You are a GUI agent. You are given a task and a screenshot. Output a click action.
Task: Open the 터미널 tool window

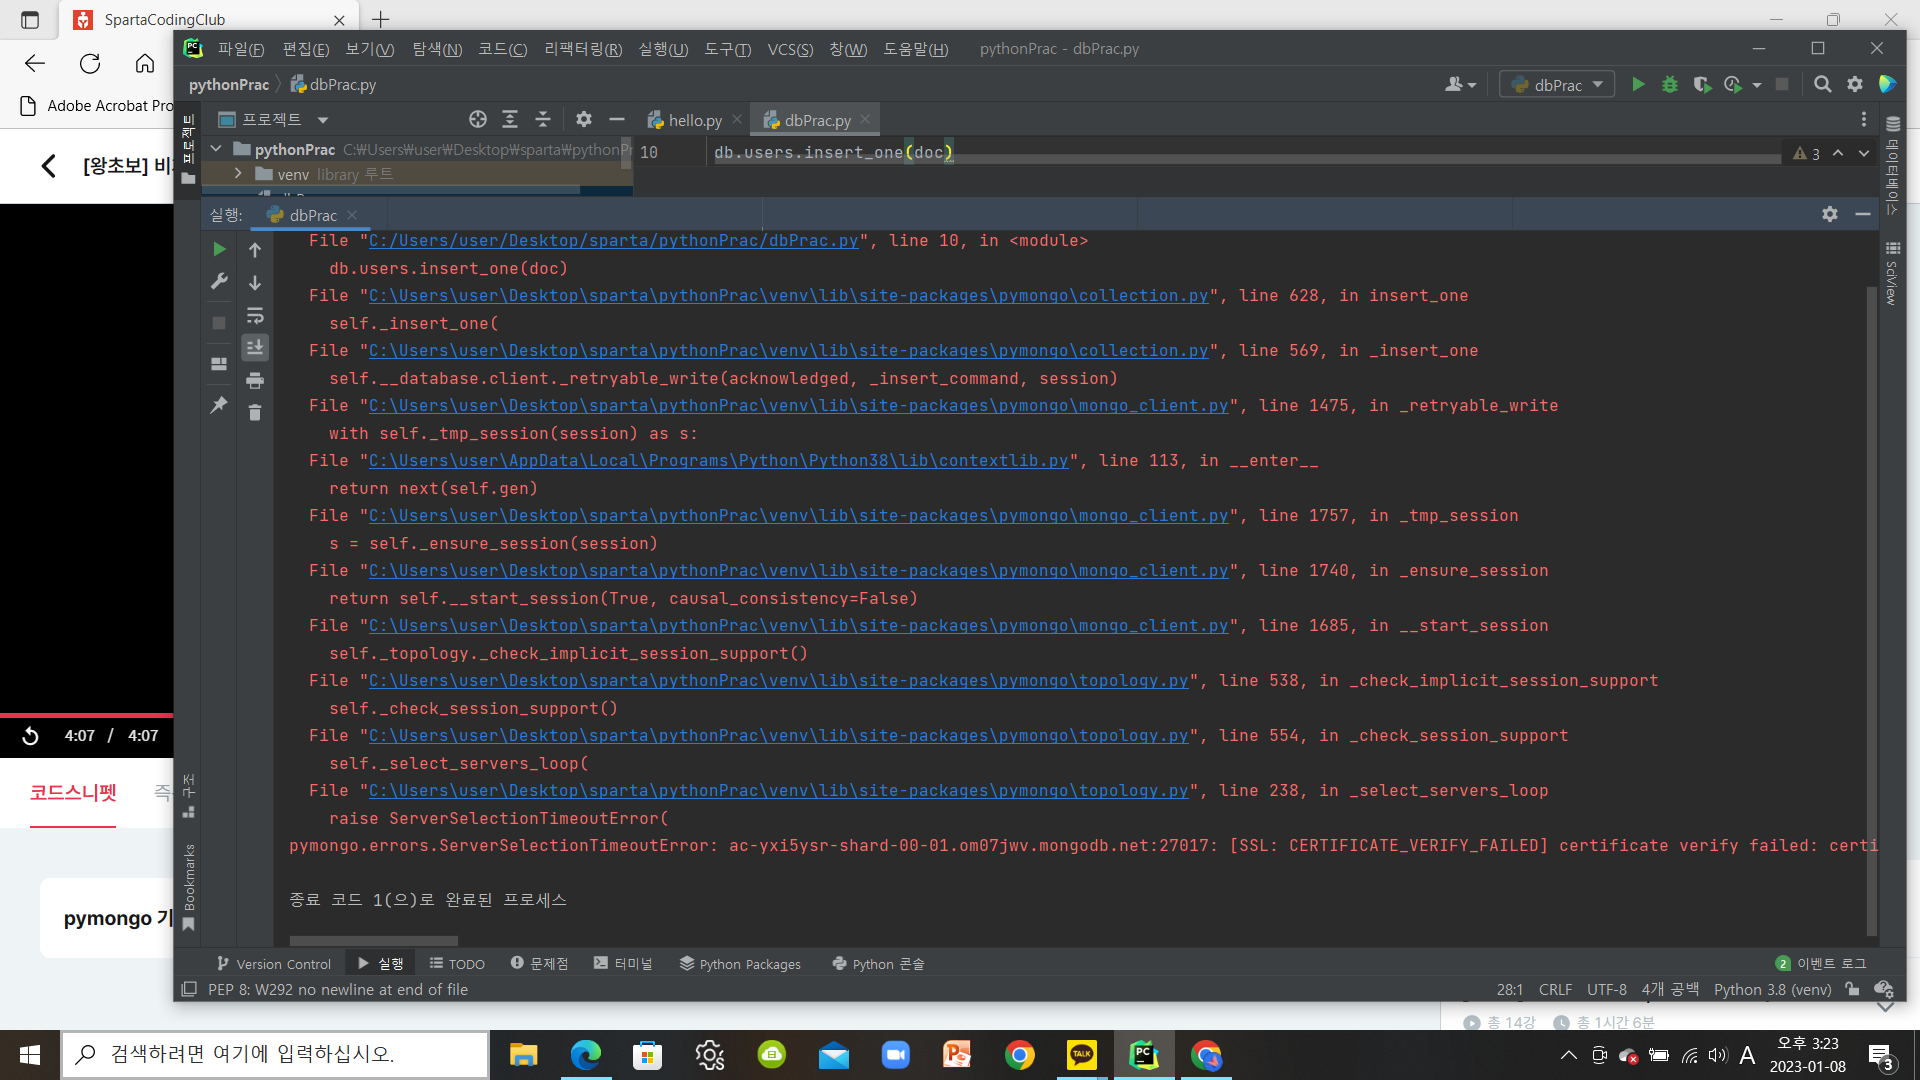point(622,964)
